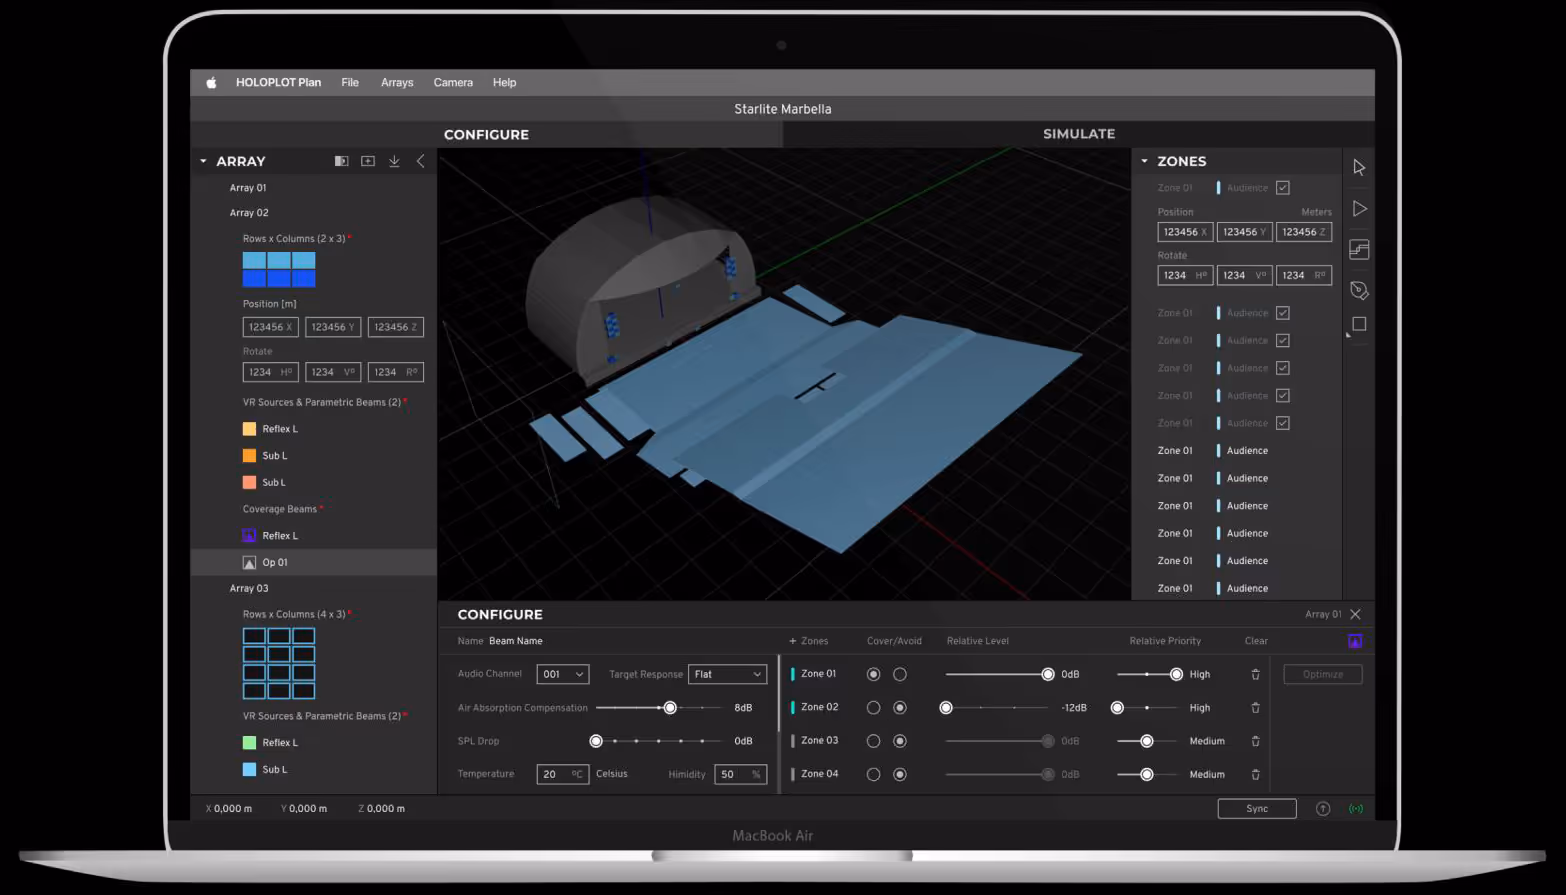Click the light-blue Sub L swatch under Array 03
Viewport: 1566px width, 895px height.
pyautogui.click(x=249, y=770)
